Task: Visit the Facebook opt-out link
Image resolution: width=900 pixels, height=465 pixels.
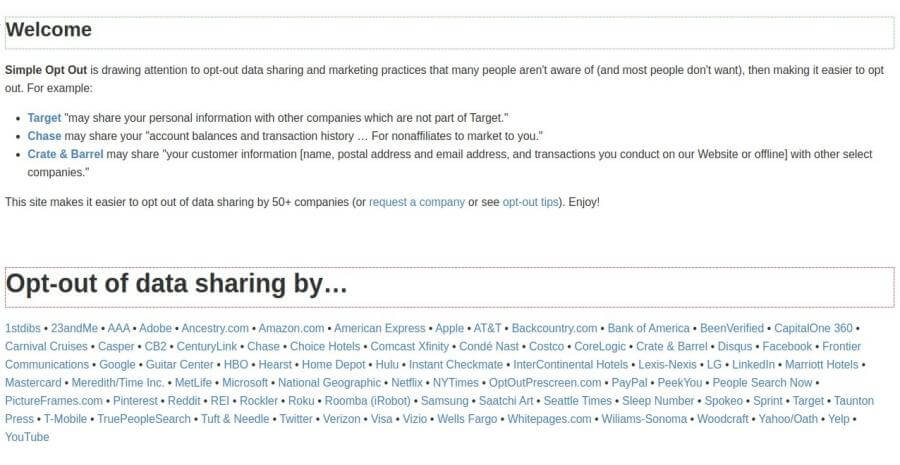Action: [787, 347]
